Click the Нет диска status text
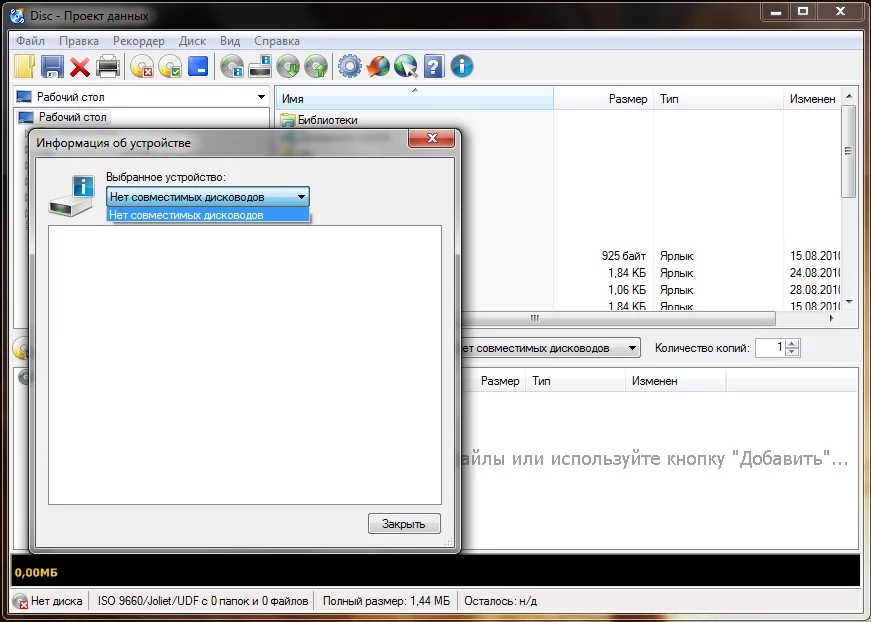Screen dimensions: 871x622 (57, 601)
